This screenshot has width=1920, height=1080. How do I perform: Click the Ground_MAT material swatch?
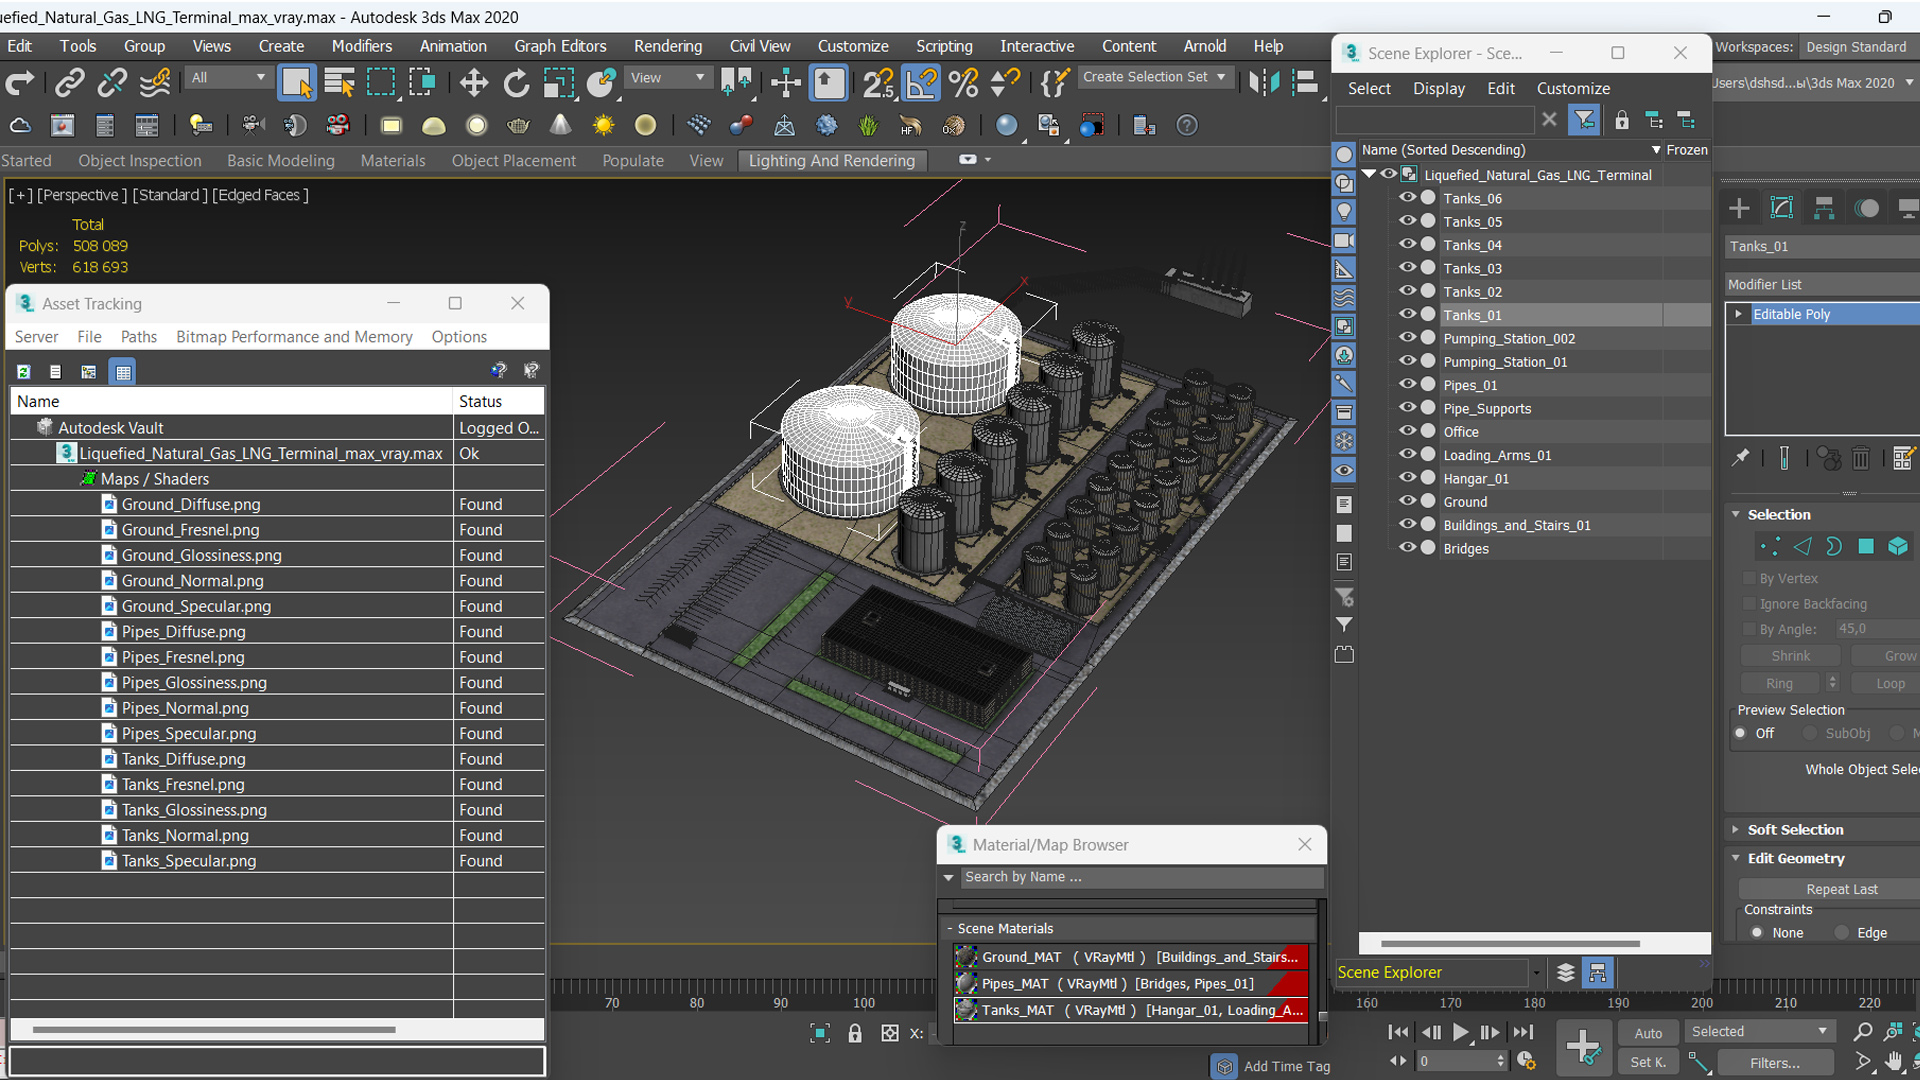(965, 957)
